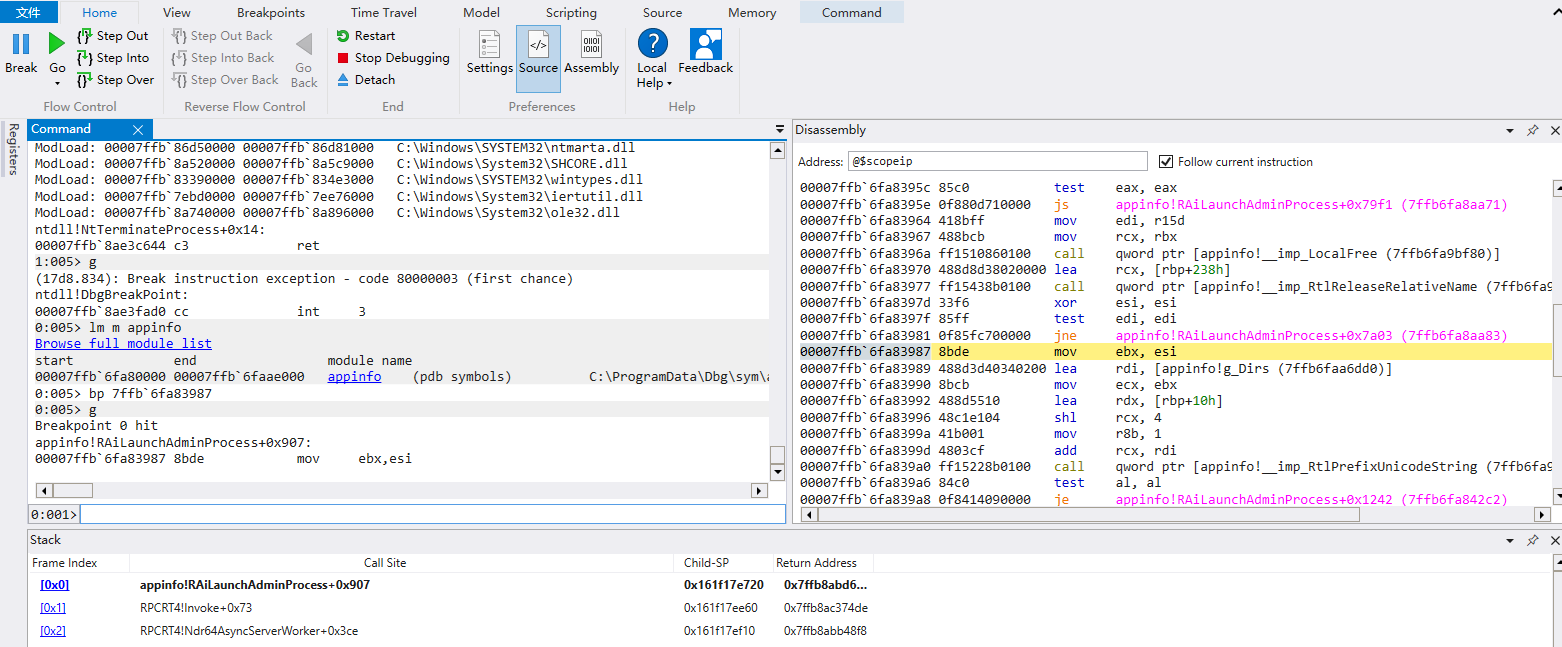Click the Call Site column header
The height and width of the screenshot is (647, 1562).
pyautogui.click(x=385, y=563)
